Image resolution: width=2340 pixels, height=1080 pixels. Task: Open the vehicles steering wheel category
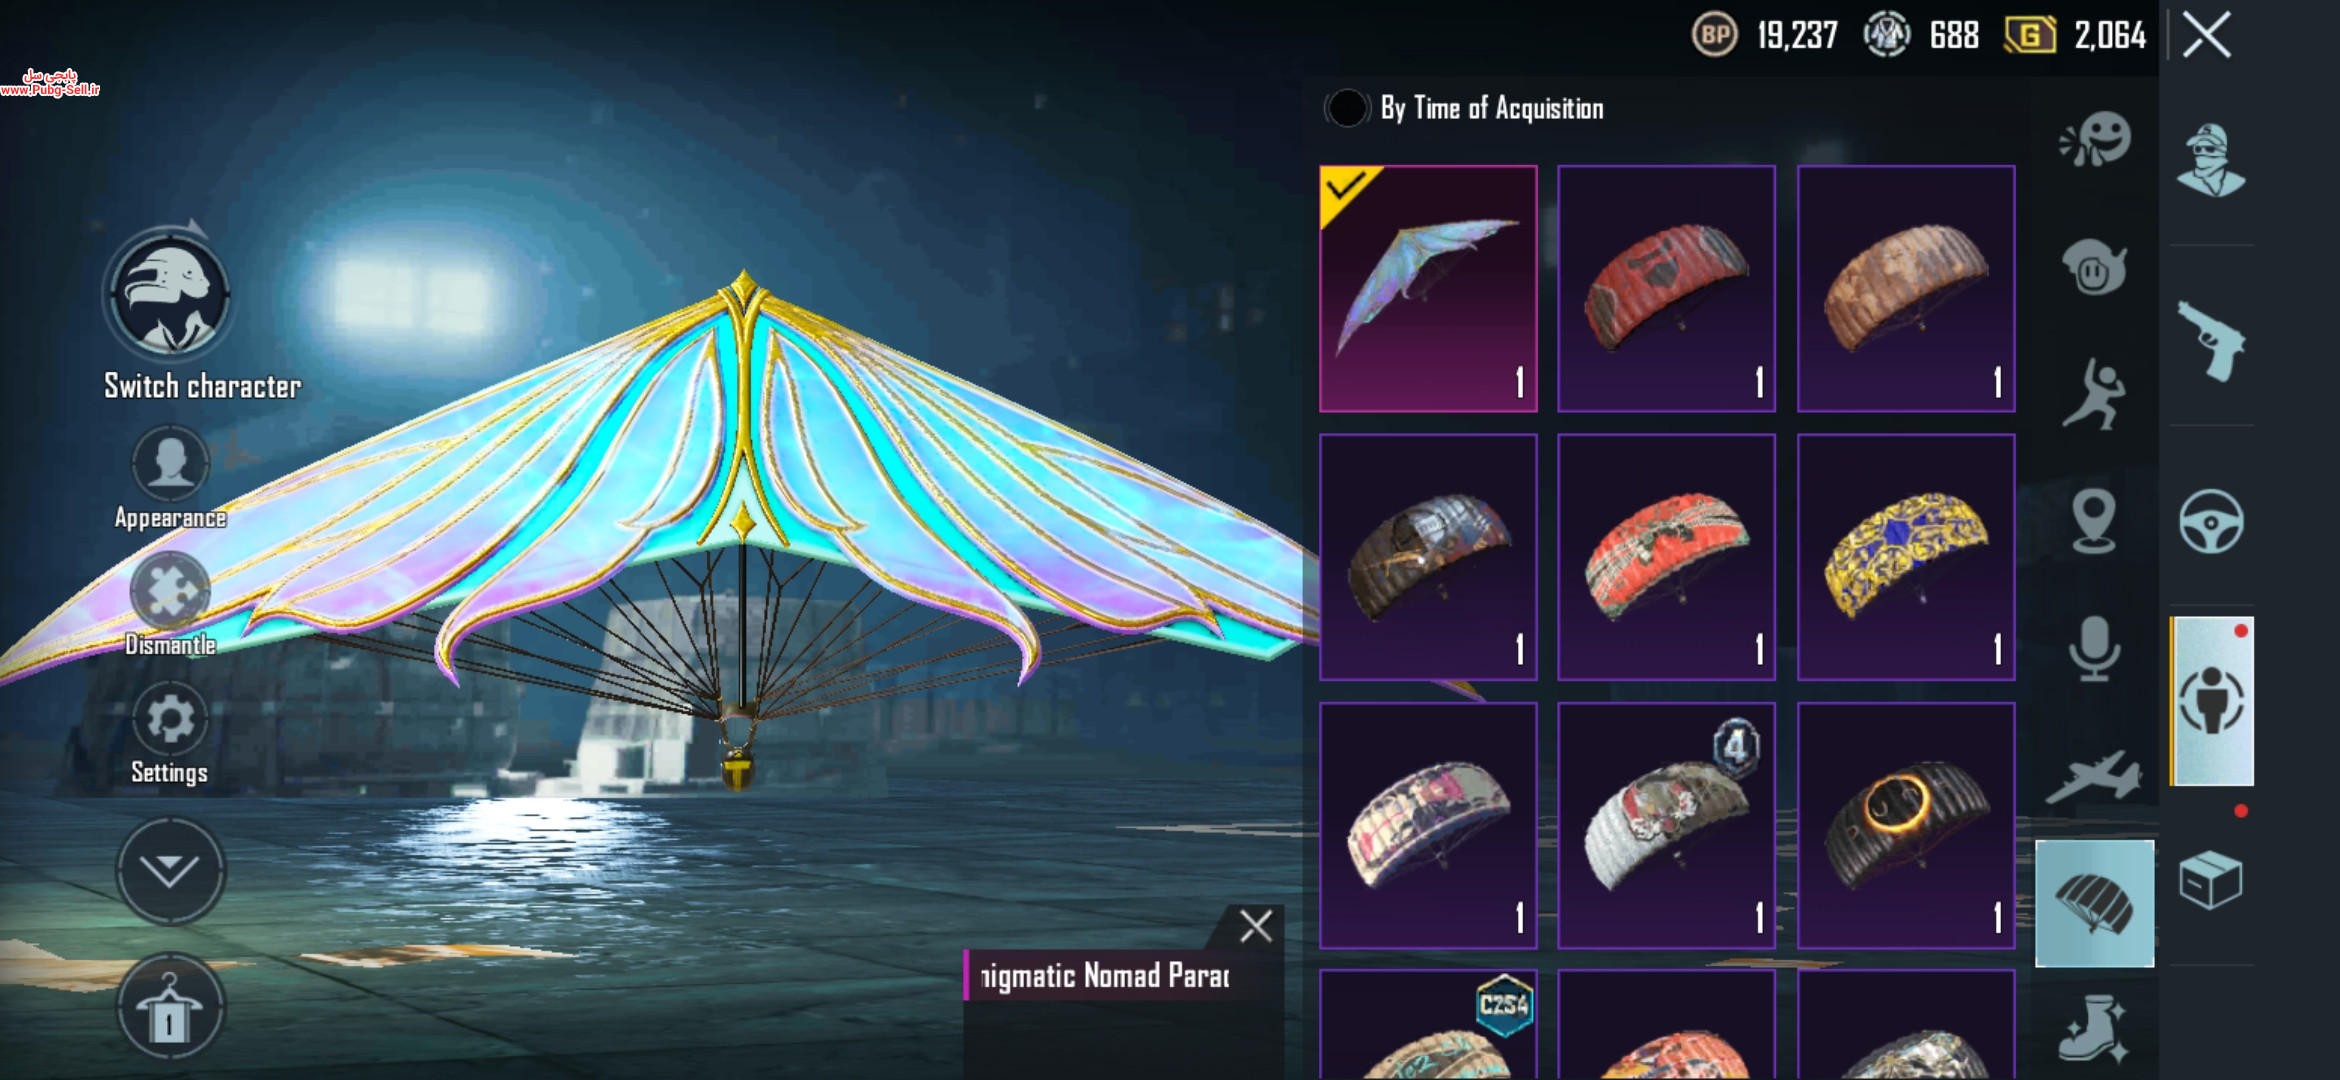click(2211, 521)
